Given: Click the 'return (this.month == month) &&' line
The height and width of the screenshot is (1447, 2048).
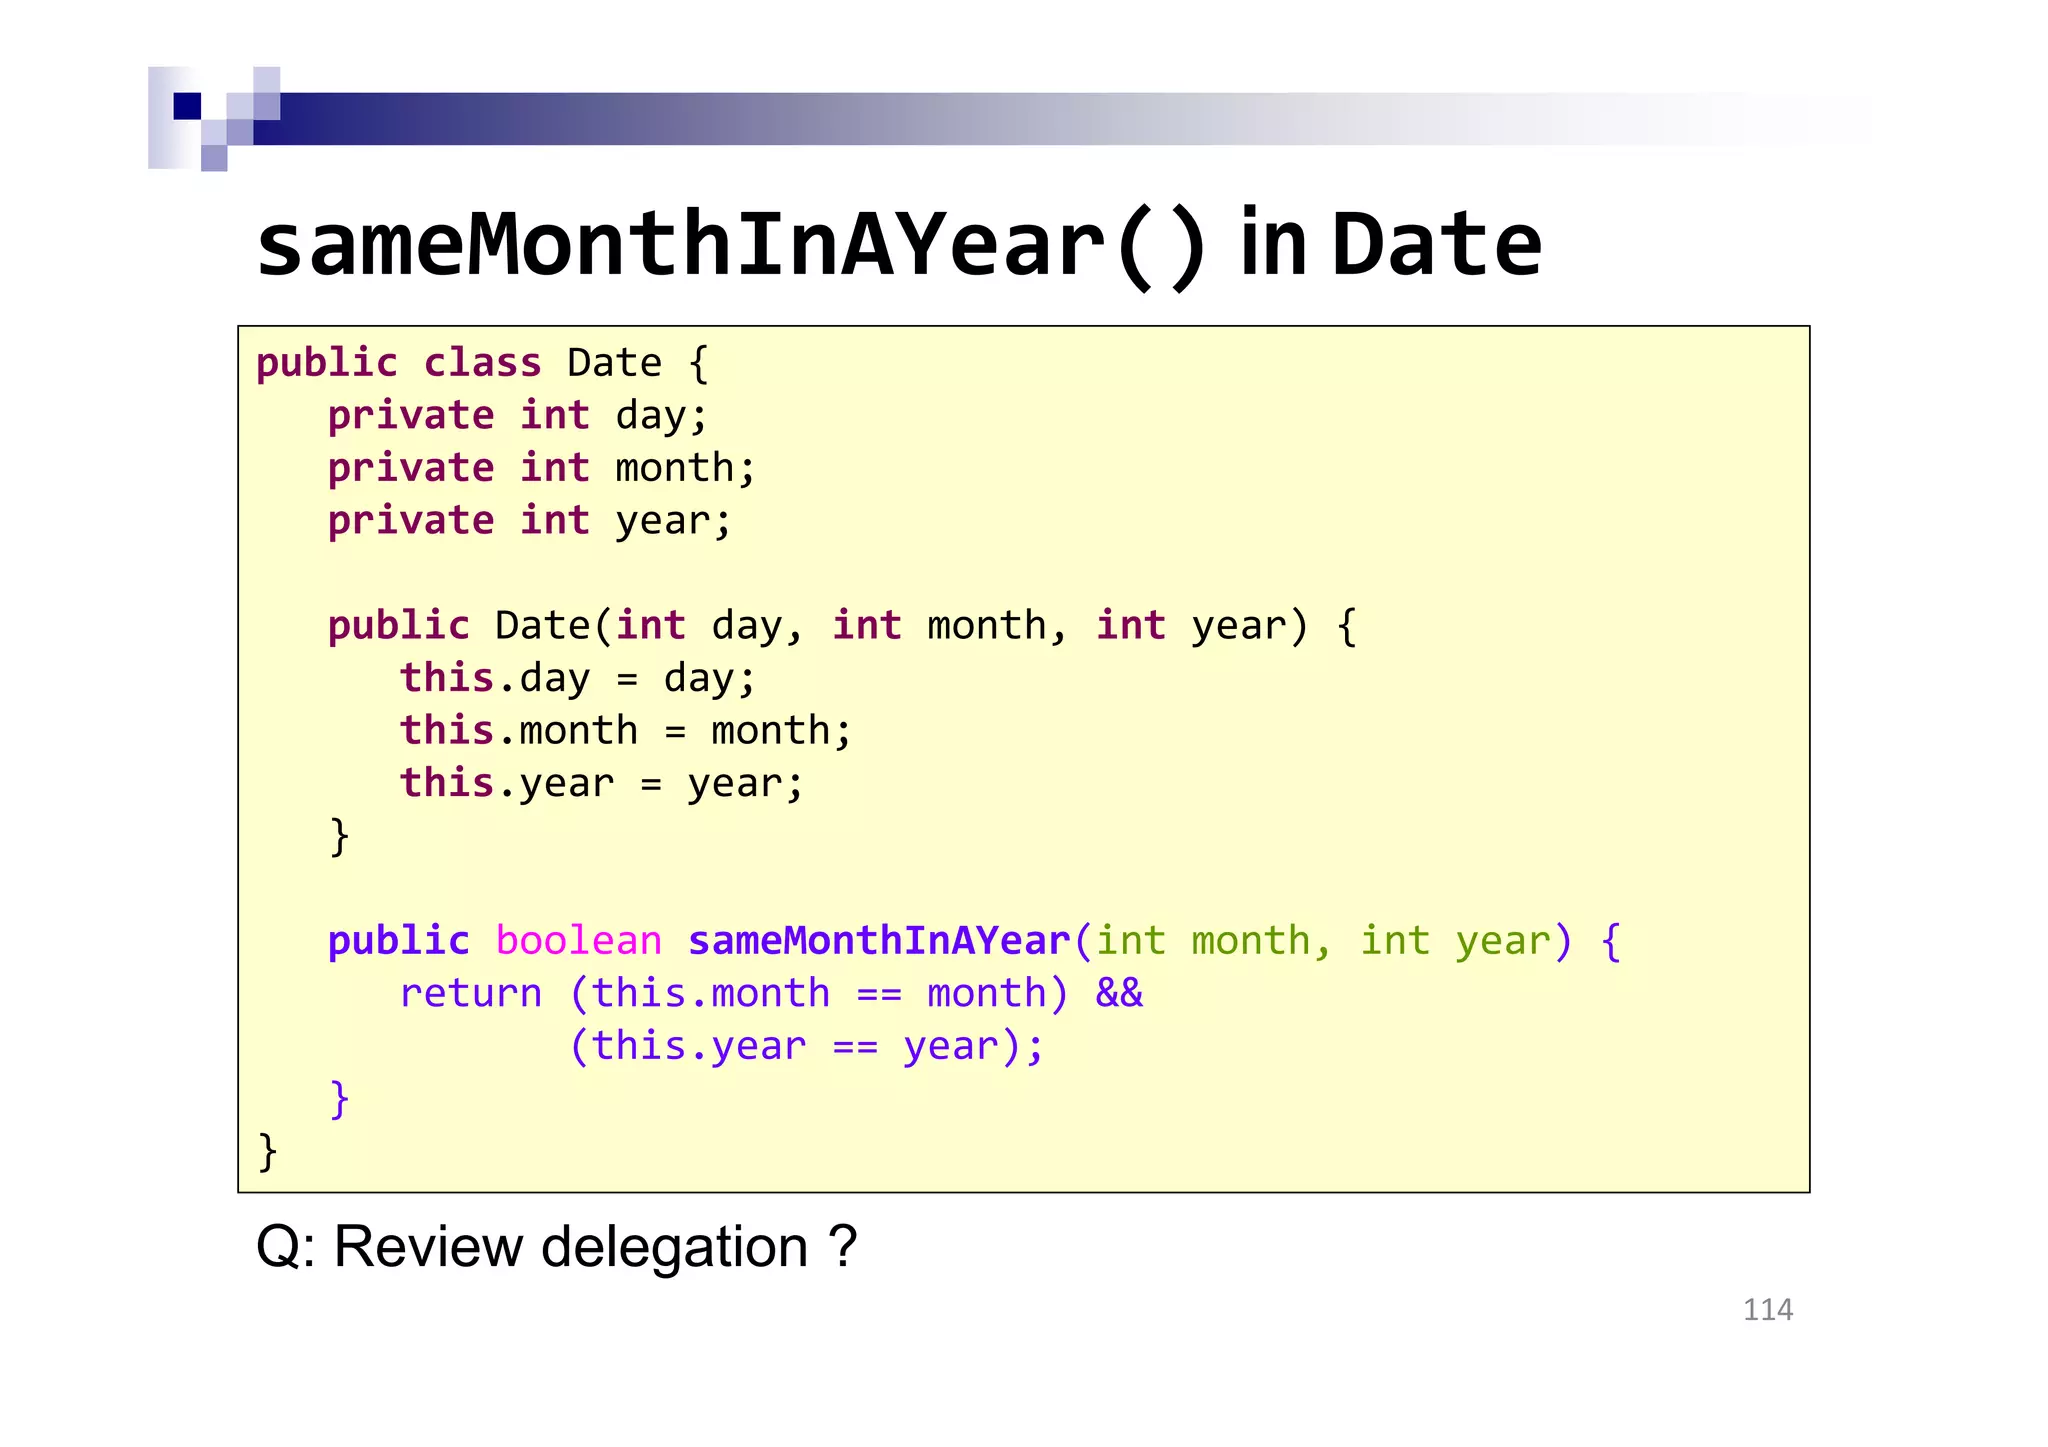Looking at the screenshot, I should click(771, 993).
